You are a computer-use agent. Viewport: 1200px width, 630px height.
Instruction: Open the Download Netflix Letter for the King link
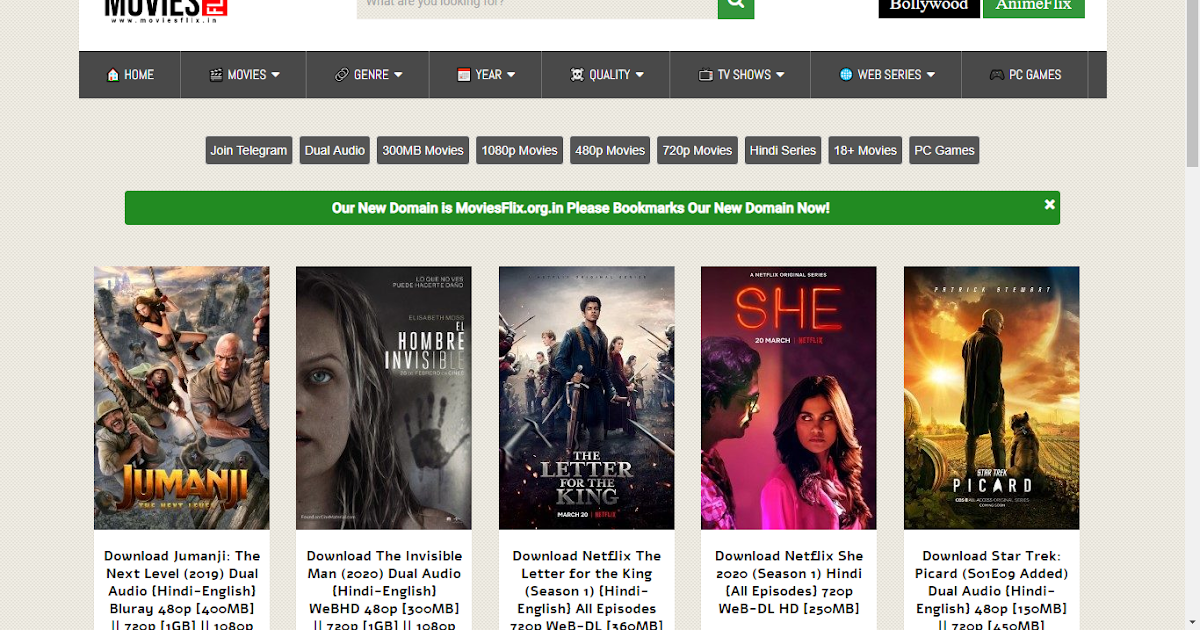[x=587, y=590]
